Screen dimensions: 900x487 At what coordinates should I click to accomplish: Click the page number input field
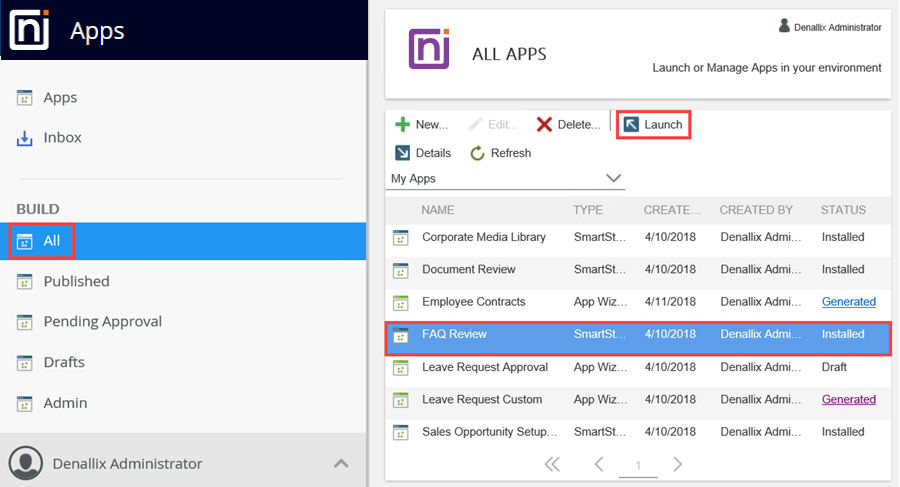(x=638, y=465)
